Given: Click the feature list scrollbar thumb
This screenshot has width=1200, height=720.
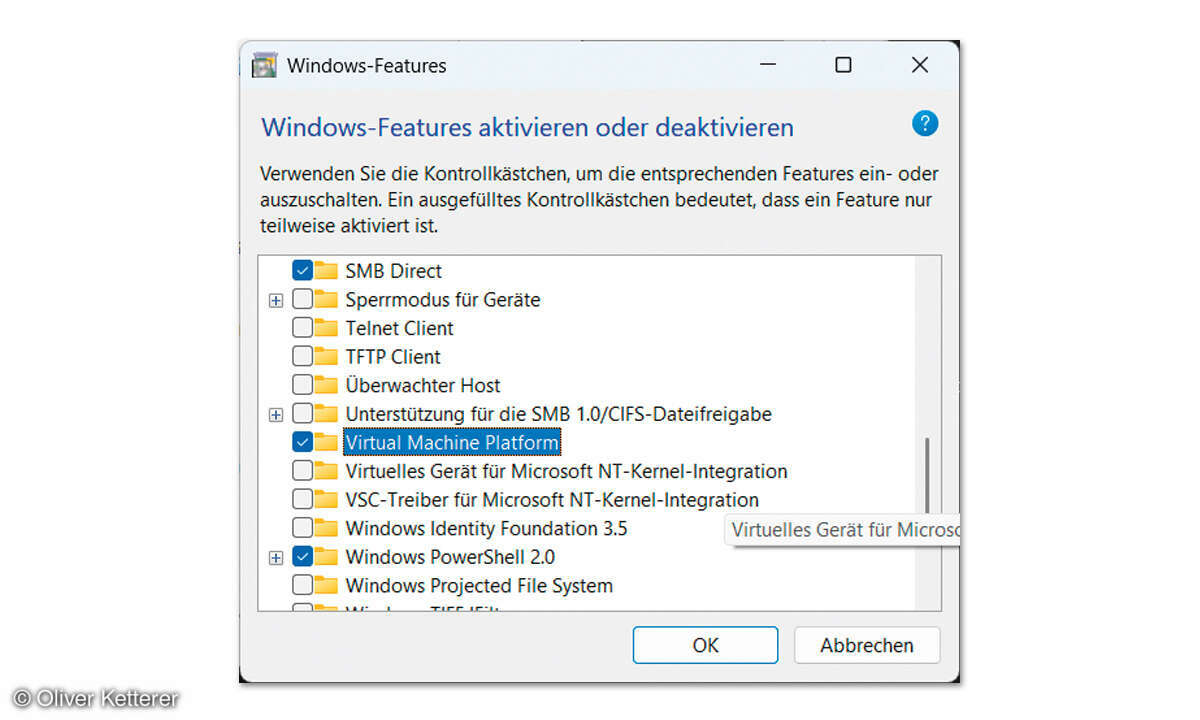Looking at the screenshot, I should 927,476.
